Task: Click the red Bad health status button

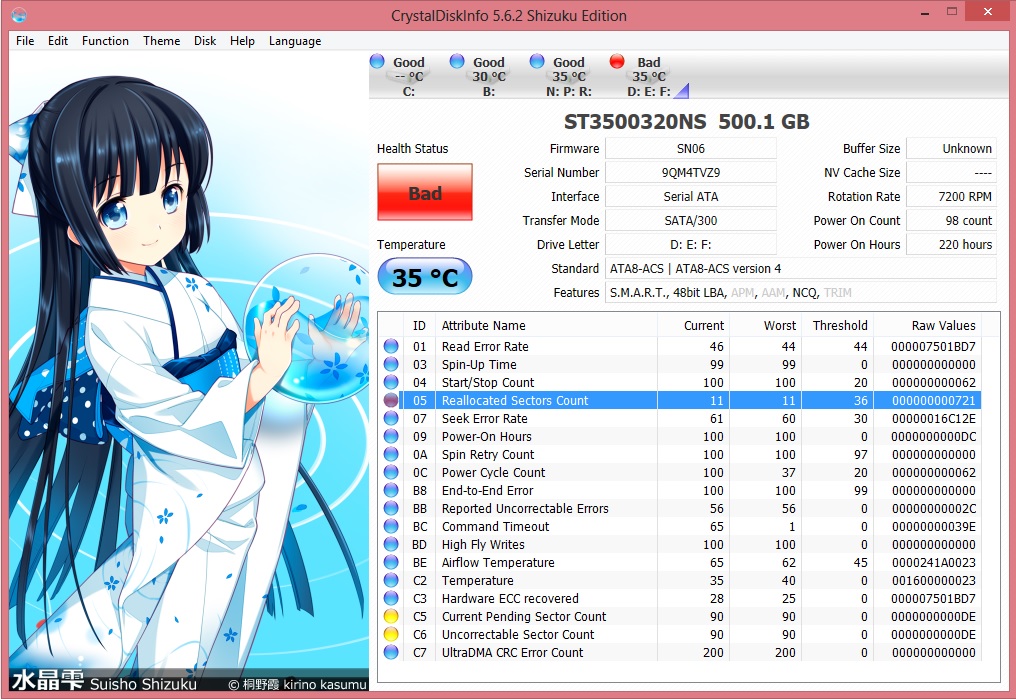Action: (x=425, y=192)
